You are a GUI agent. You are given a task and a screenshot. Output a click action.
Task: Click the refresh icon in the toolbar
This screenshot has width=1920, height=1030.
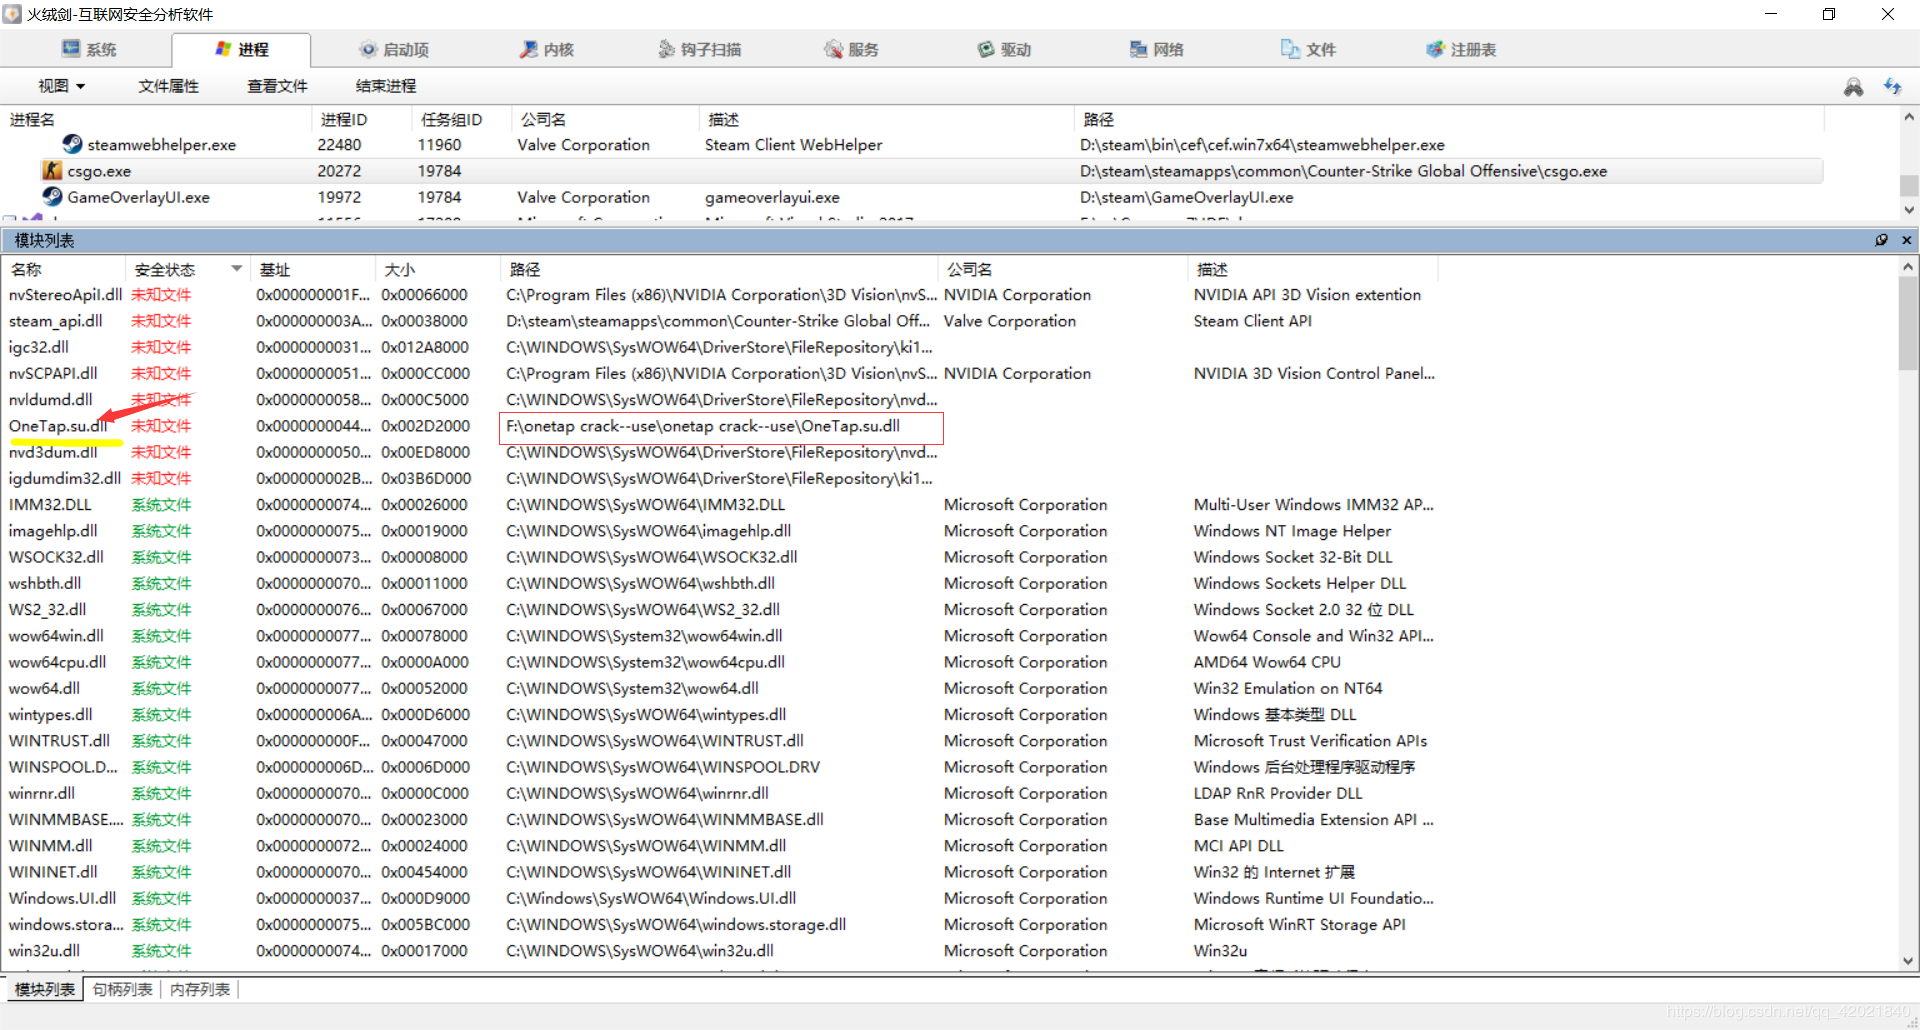pyautogui.click(x=1892, y=87)
